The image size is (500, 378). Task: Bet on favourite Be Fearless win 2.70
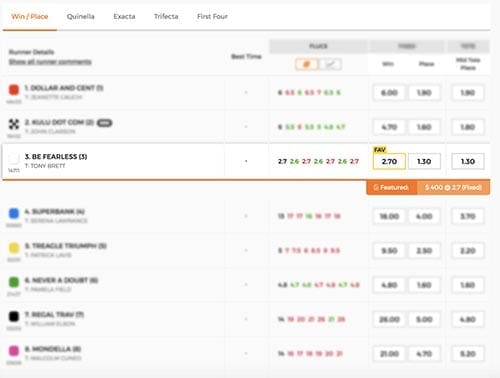[389, 162]
